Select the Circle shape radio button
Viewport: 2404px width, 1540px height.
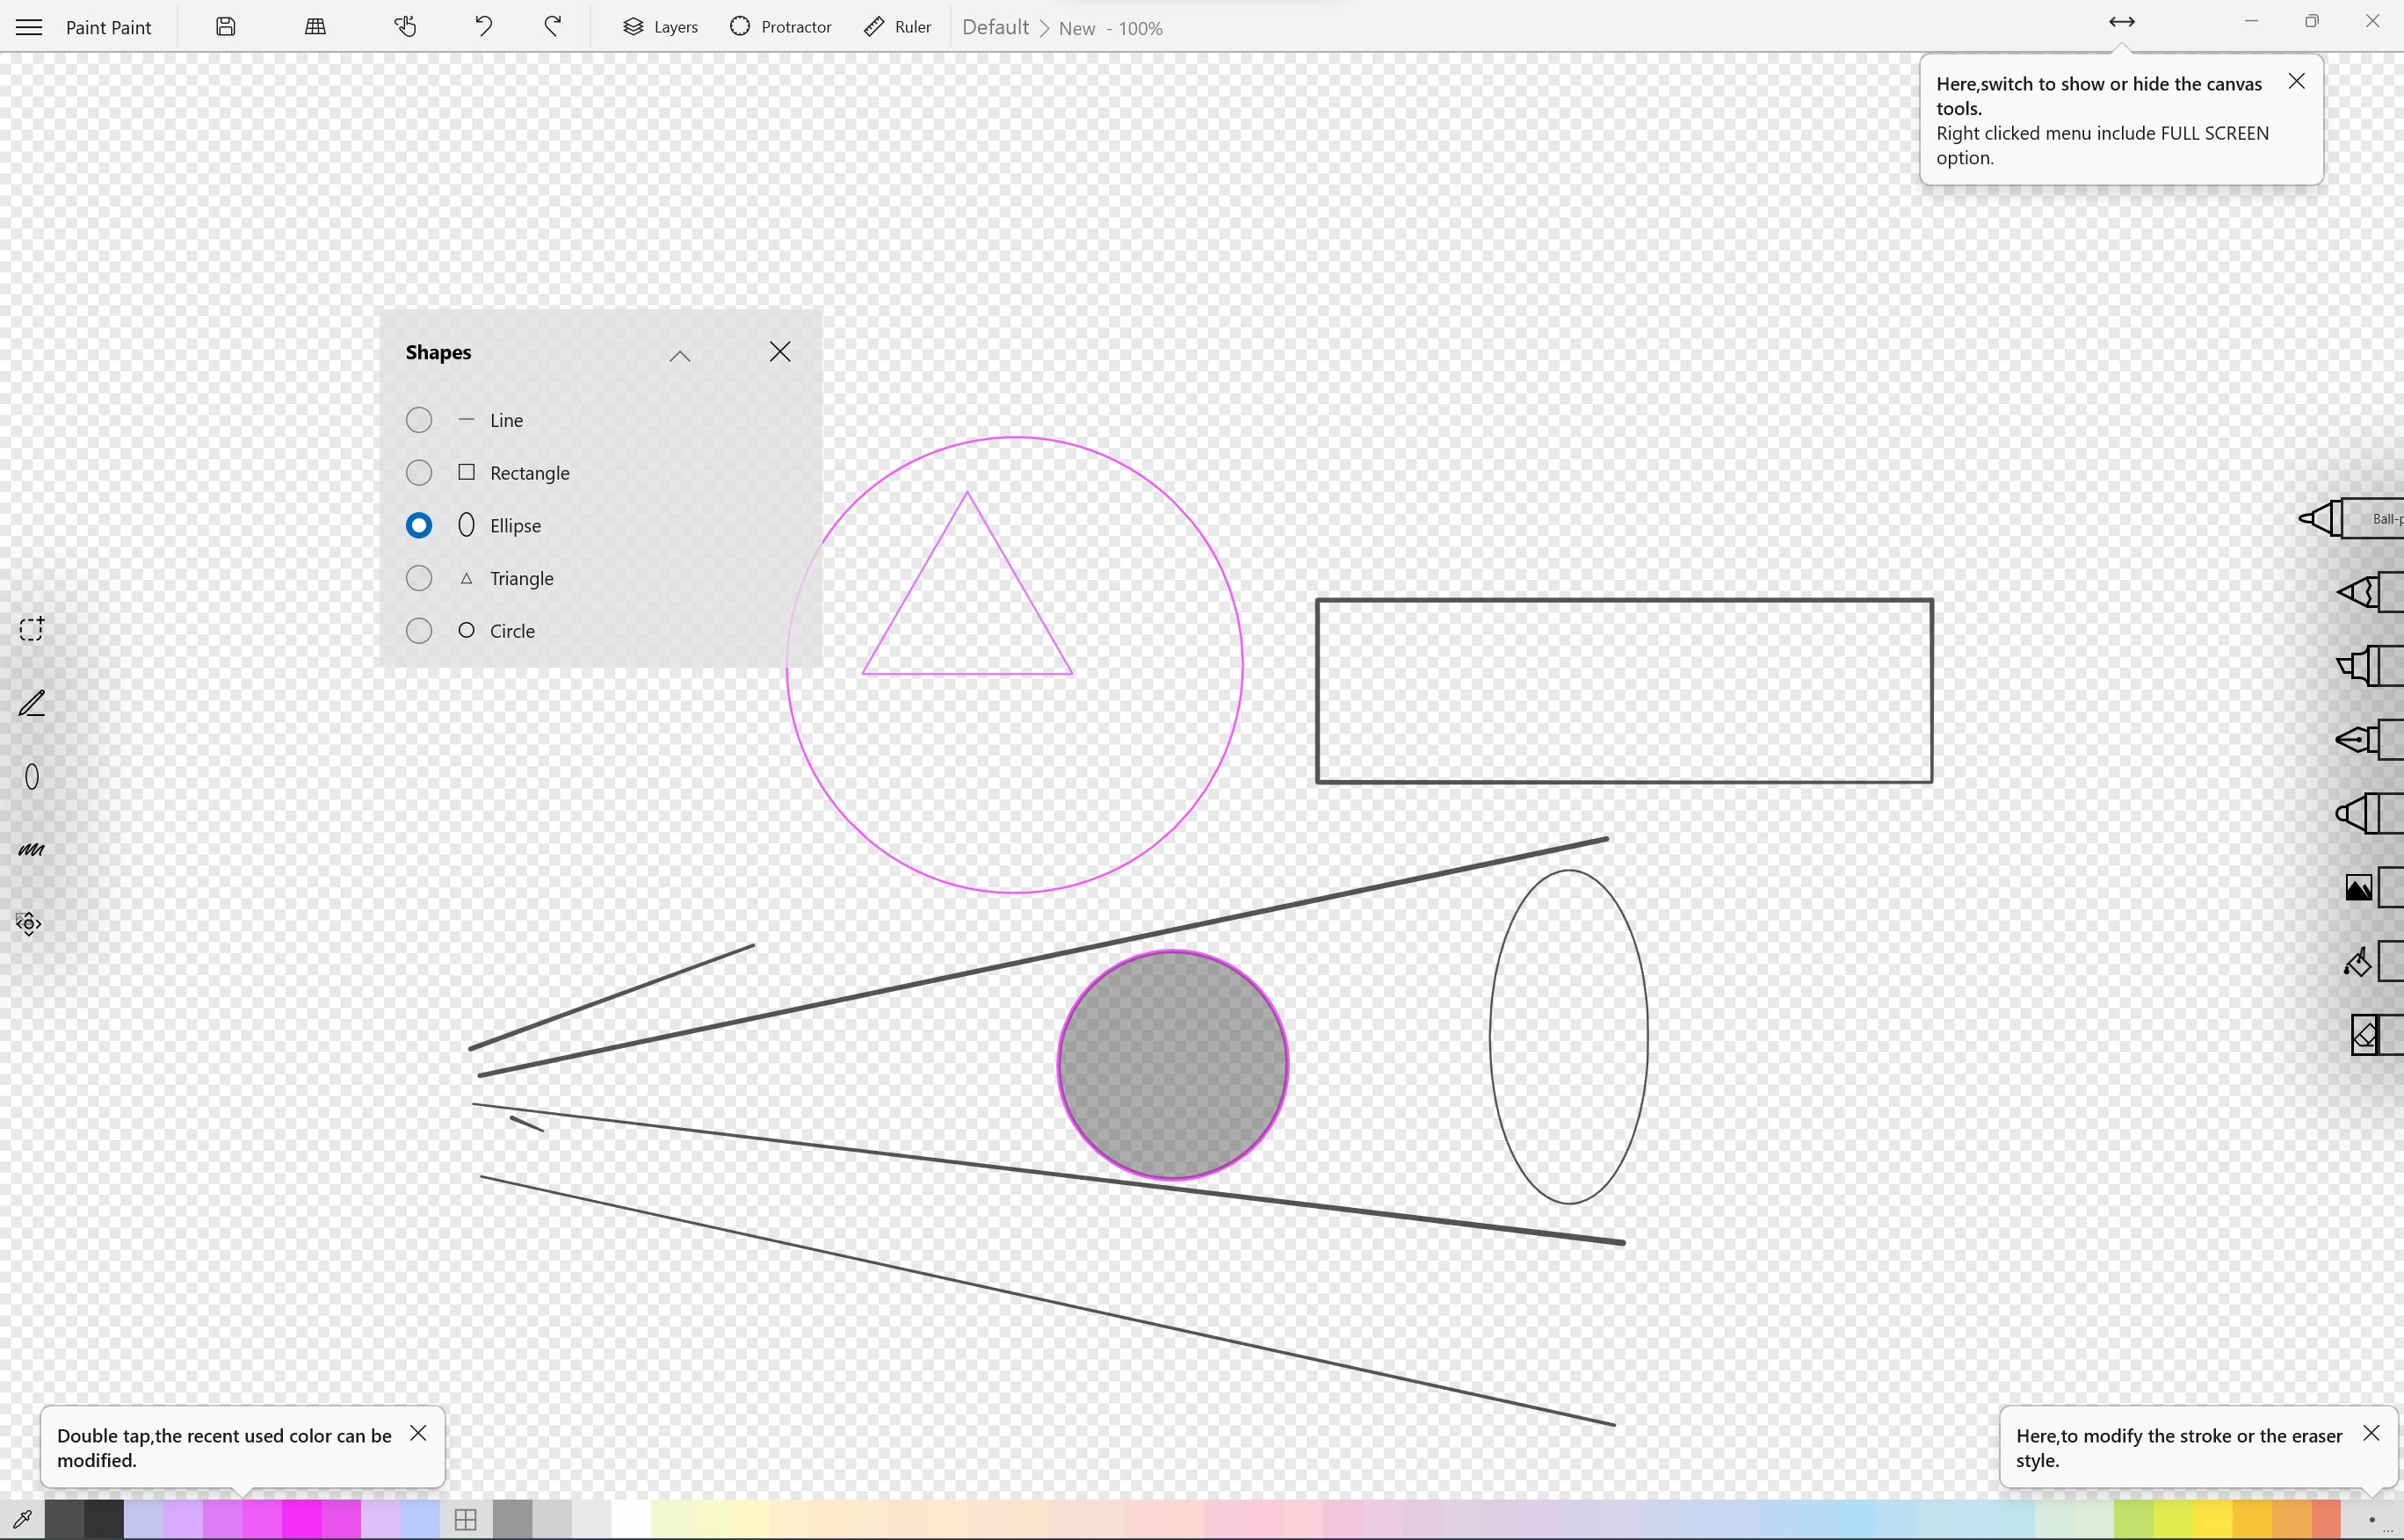418,630
